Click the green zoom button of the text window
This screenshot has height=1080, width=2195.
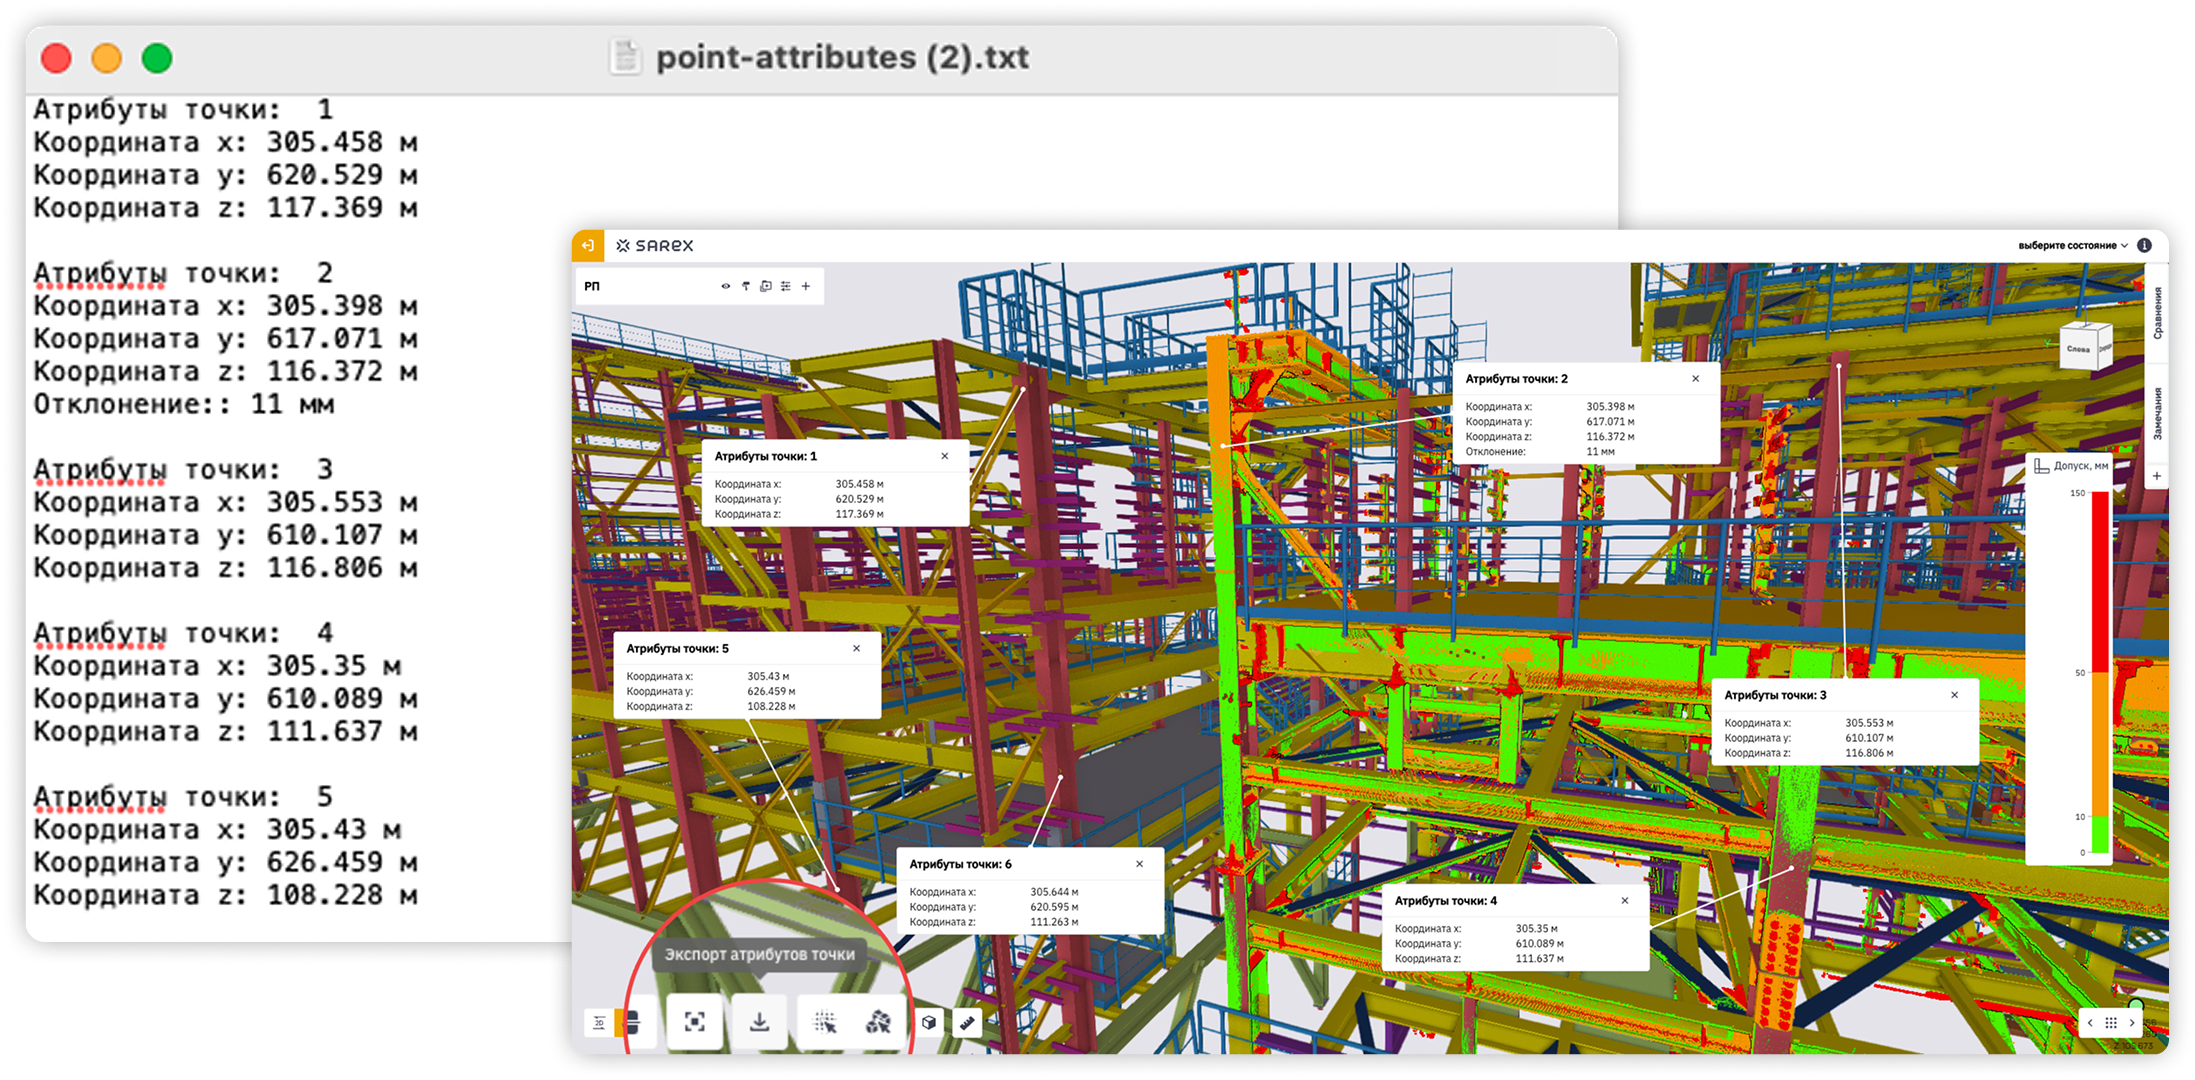point(157,58)
